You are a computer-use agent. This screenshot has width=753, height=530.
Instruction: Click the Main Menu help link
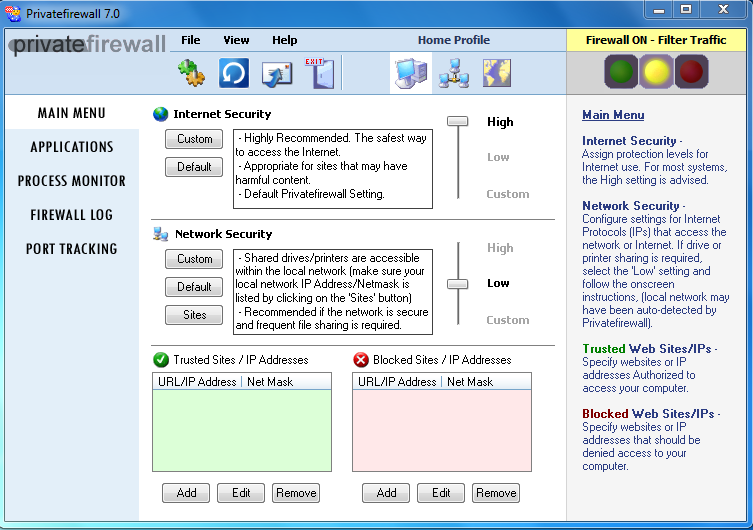pos(613,115)
